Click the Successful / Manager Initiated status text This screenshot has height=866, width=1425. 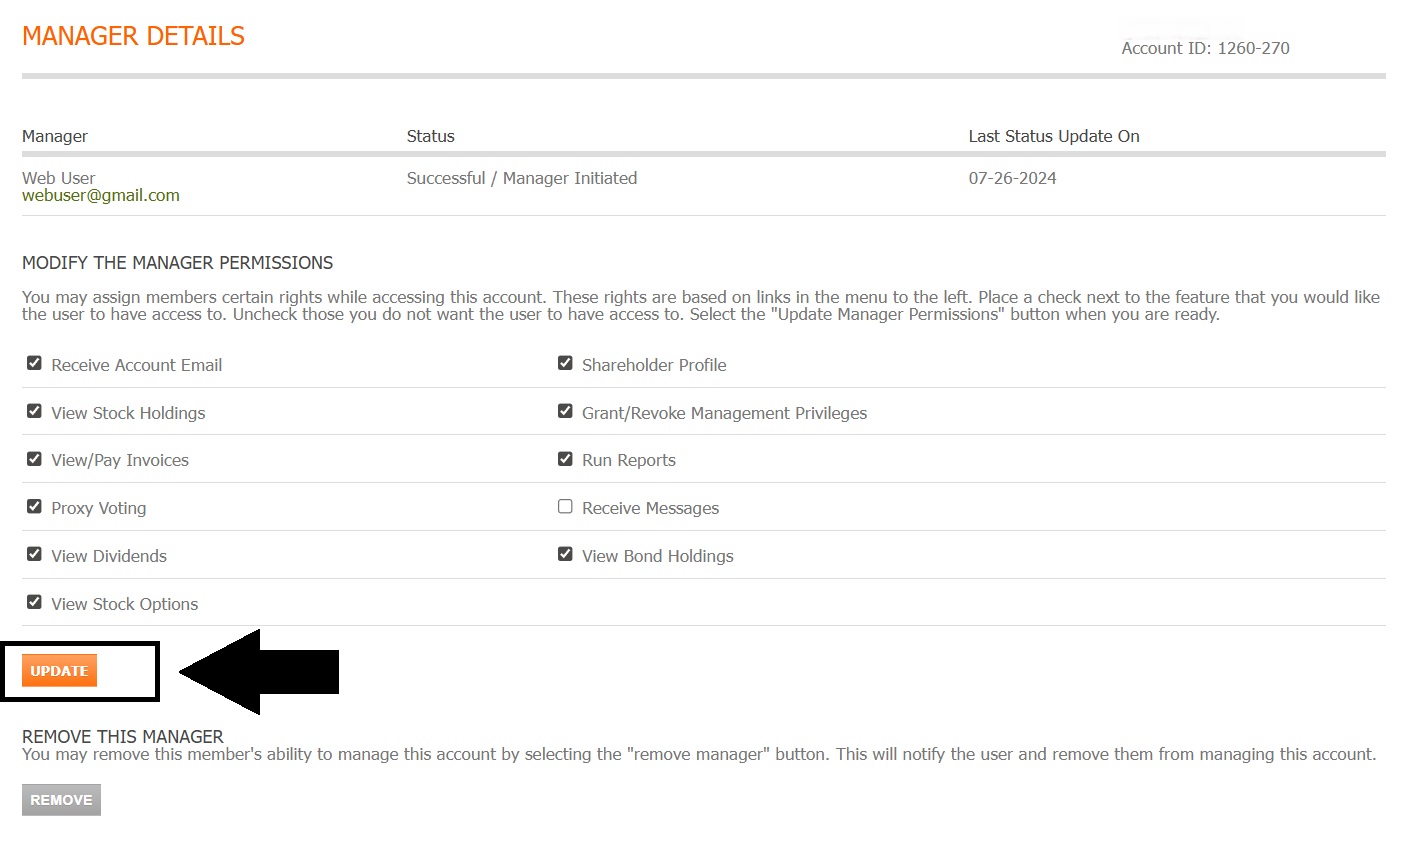pyautogui.click(x=521, y=179)
